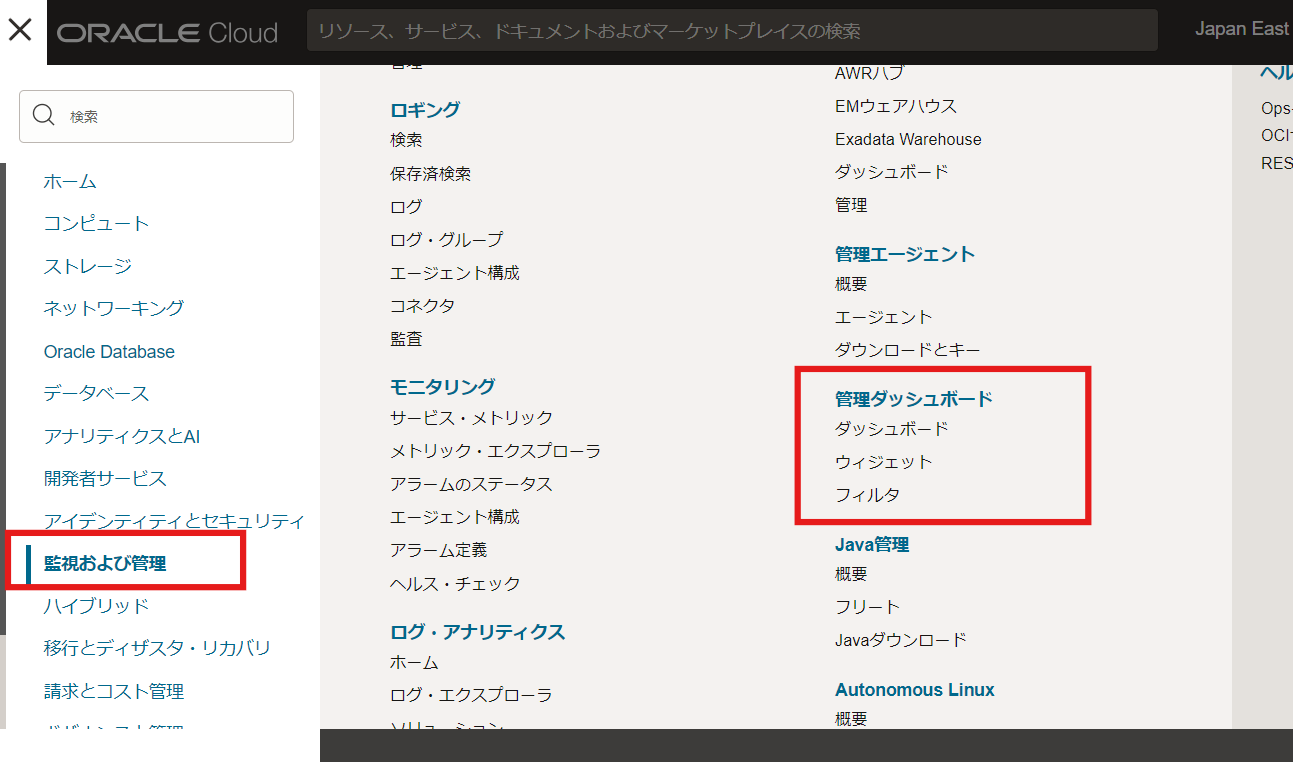Close the navigation menu with the X icon
This screenshot has width=1293, height=762.
(x=20, y=30)
